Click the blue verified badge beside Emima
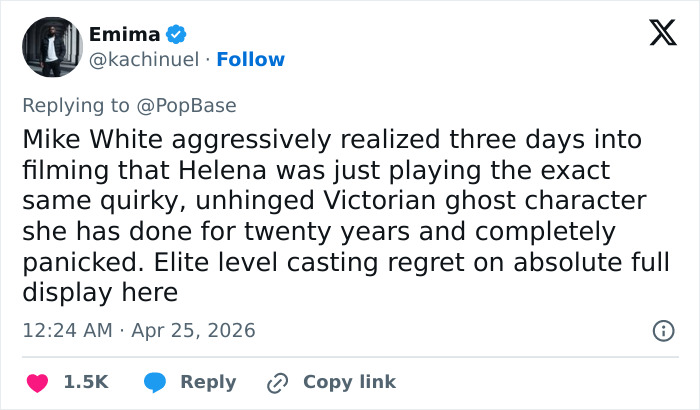700x410 pixels. pos(176,35)
